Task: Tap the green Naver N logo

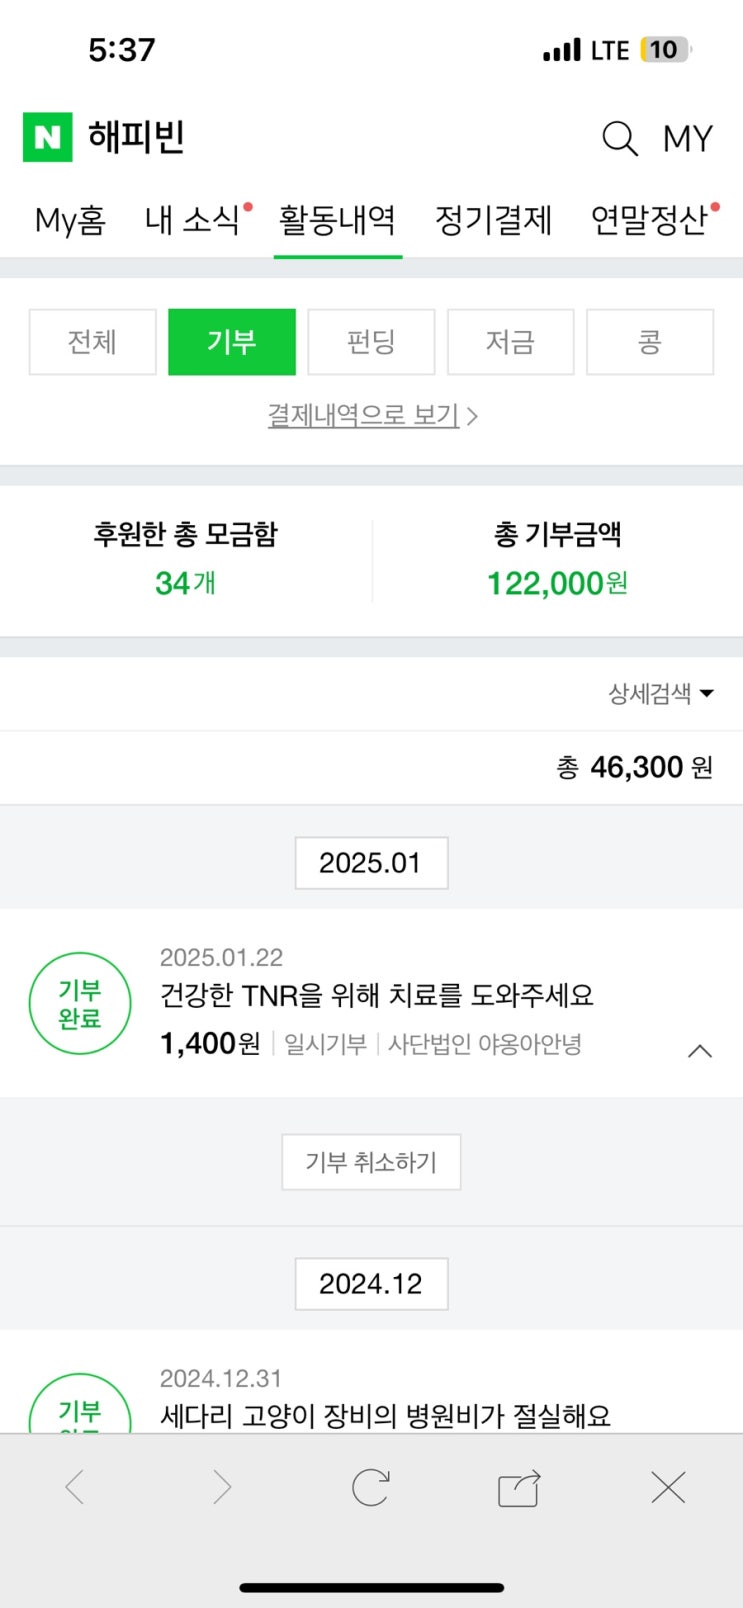Action: pyautogui.click(x=47, y=137)
